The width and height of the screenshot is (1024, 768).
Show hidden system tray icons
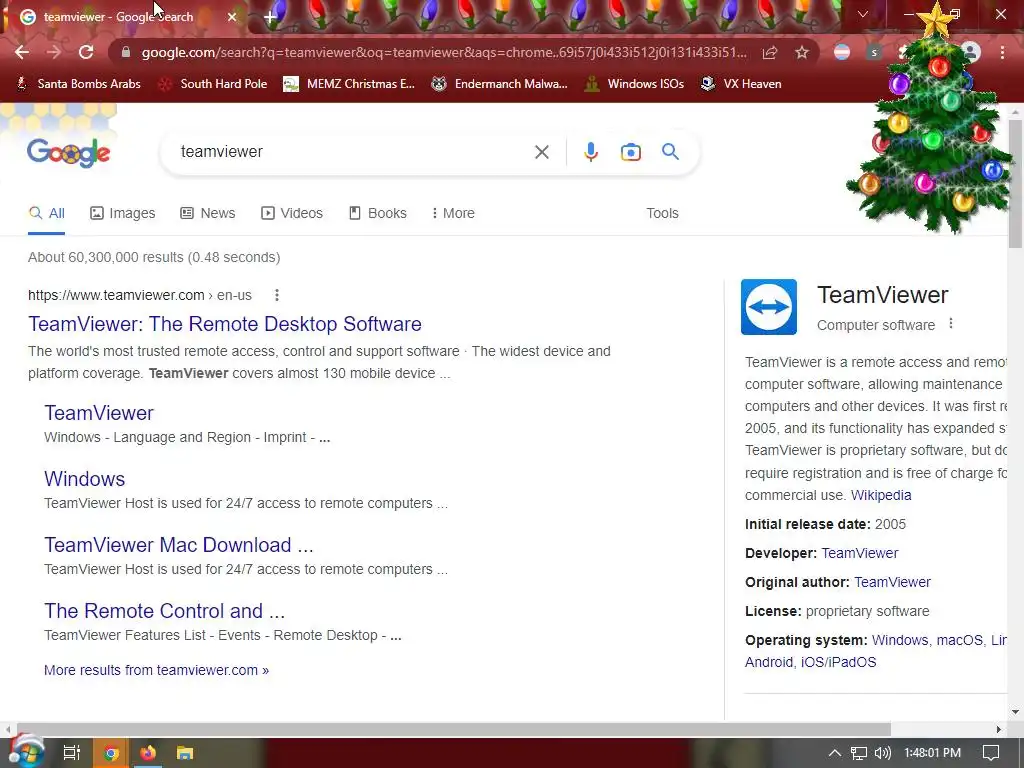[835, 753]
